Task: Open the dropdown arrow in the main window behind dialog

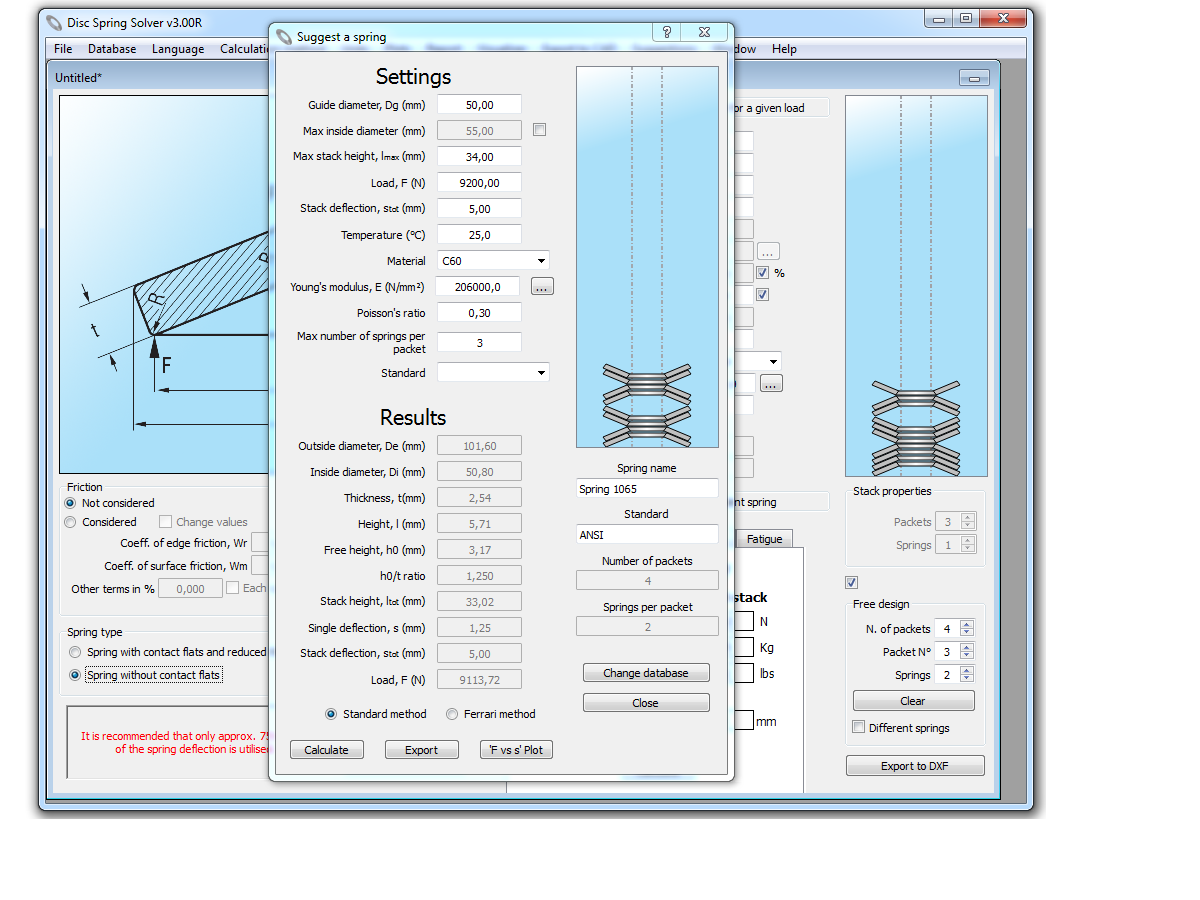Action: point(773,361)
